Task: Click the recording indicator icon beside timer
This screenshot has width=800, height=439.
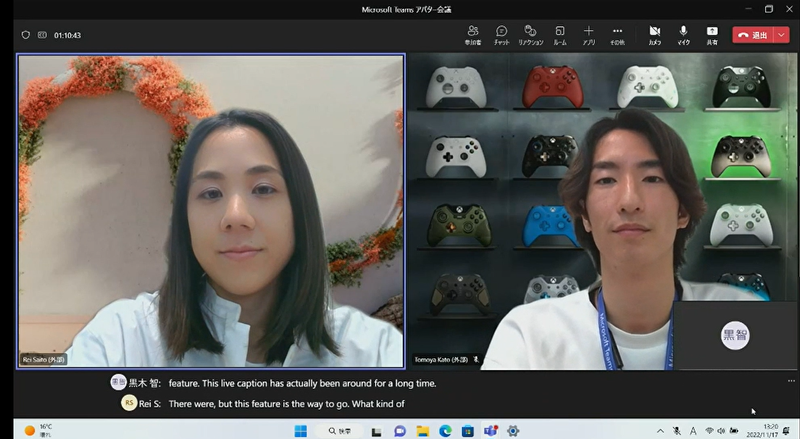Action: coord(42,35)
